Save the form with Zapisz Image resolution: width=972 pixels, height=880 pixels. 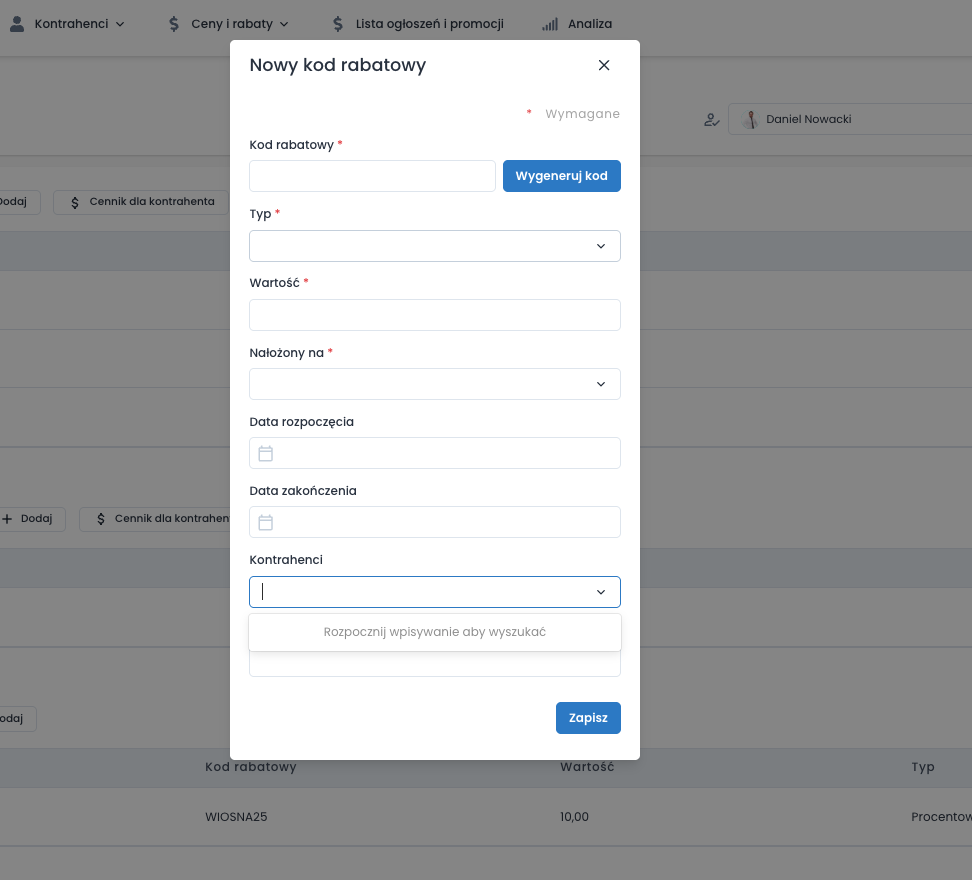(x=588, y=718)
